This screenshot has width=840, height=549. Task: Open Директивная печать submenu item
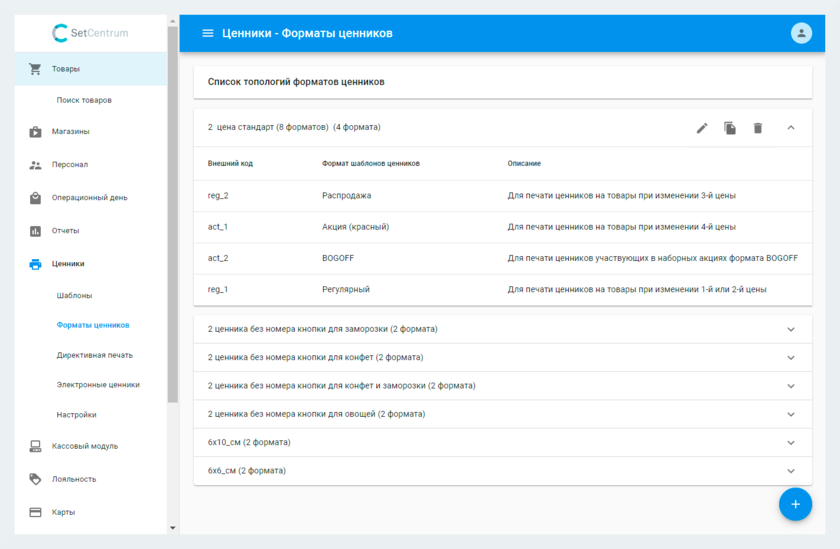pyautogui.click(x=94, y=355)
